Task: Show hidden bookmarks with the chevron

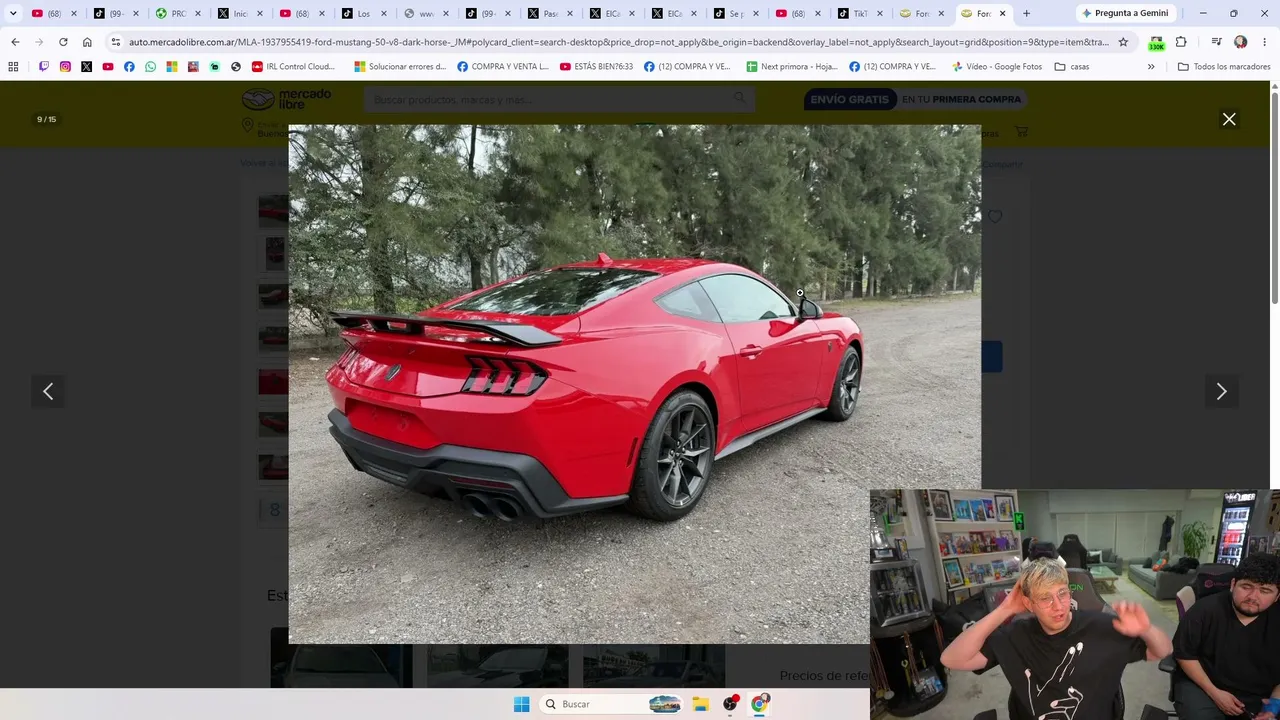Action: click(x=1151, y=66)
